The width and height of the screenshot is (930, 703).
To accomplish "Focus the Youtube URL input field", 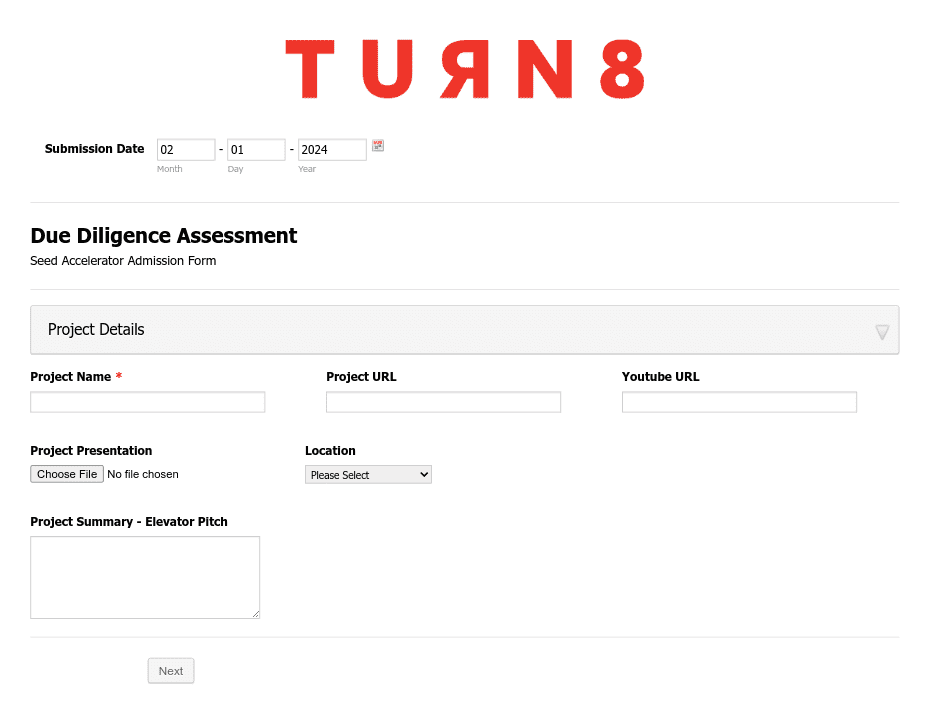I will (x=739, y=402).
